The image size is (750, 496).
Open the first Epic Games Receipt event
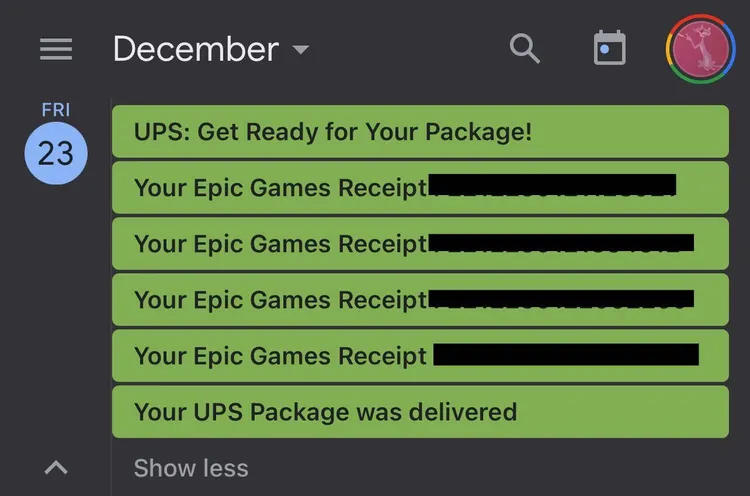click(x=280, y=188)
